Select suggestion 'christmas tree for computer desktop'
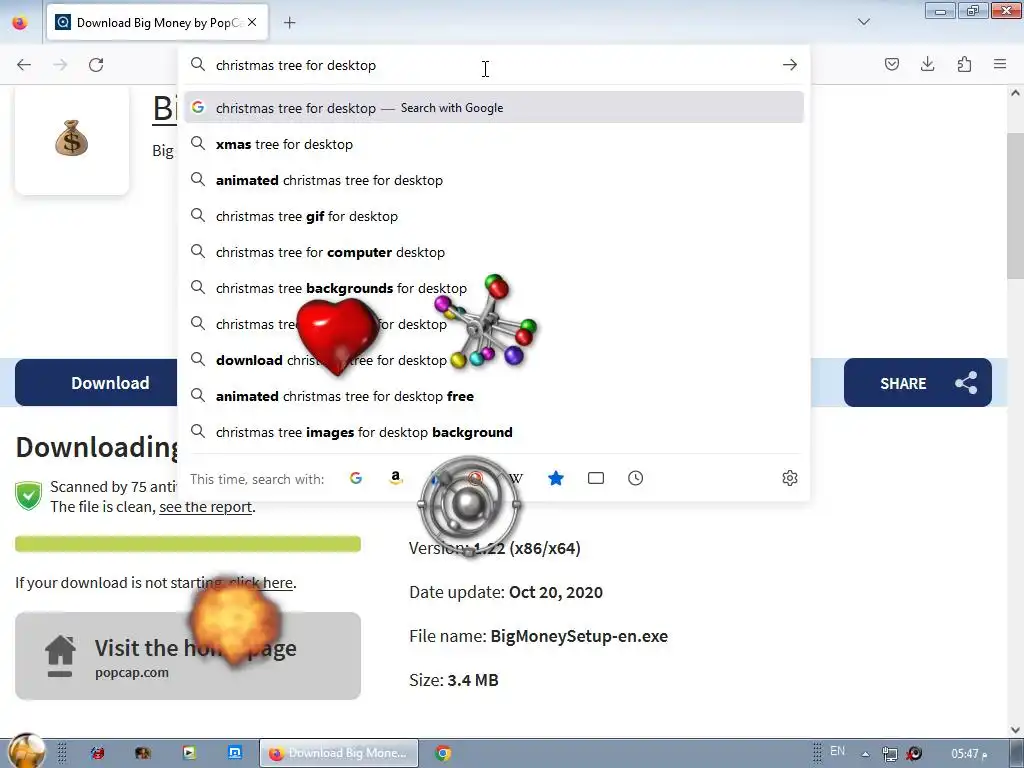The height and width of the screenshot is (768, 1024). 494,251
